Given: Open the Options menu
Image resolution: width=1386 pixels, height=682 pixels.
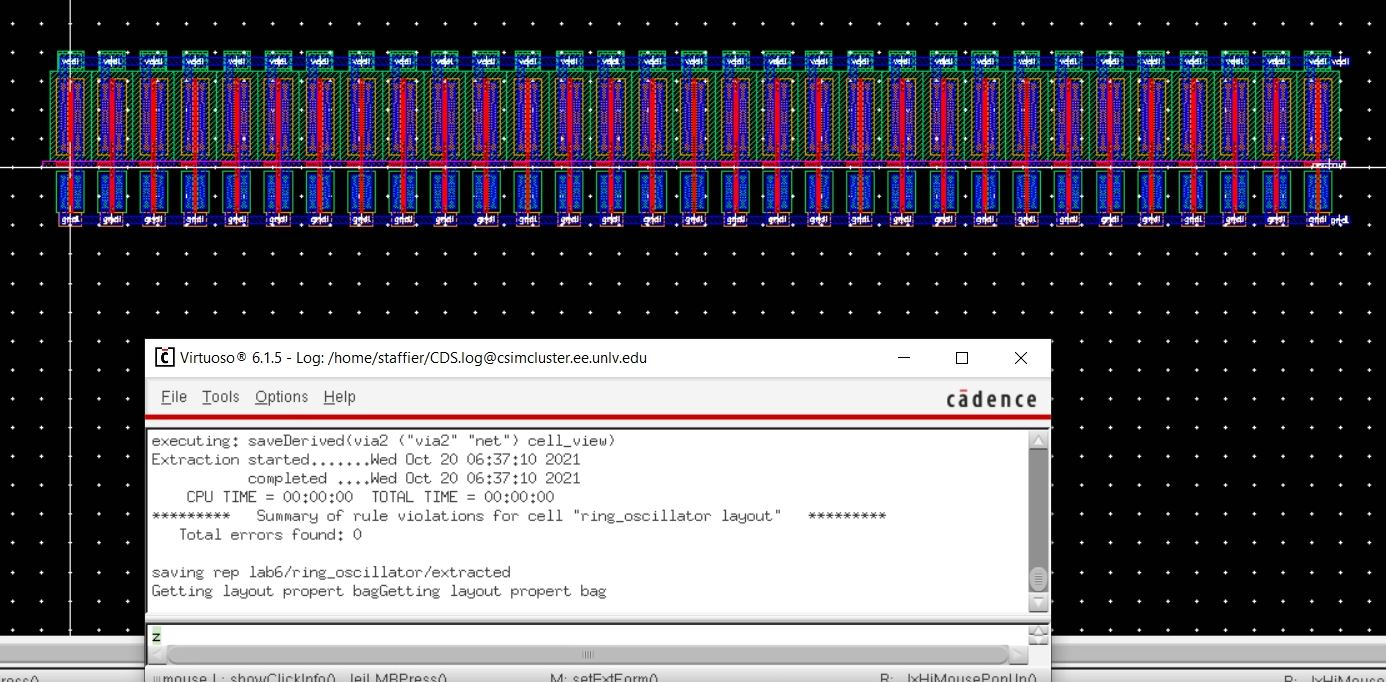Looking at the screenshot, I should [x=281, y=397].
